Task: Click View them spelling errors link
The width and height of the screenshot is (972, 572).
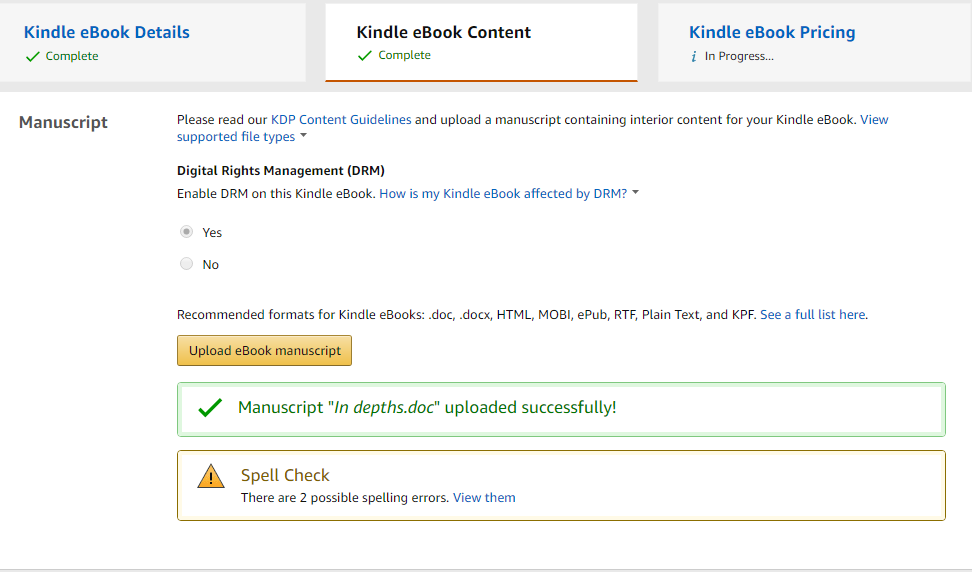Action: pyautogui.click(x=484, y=497)
